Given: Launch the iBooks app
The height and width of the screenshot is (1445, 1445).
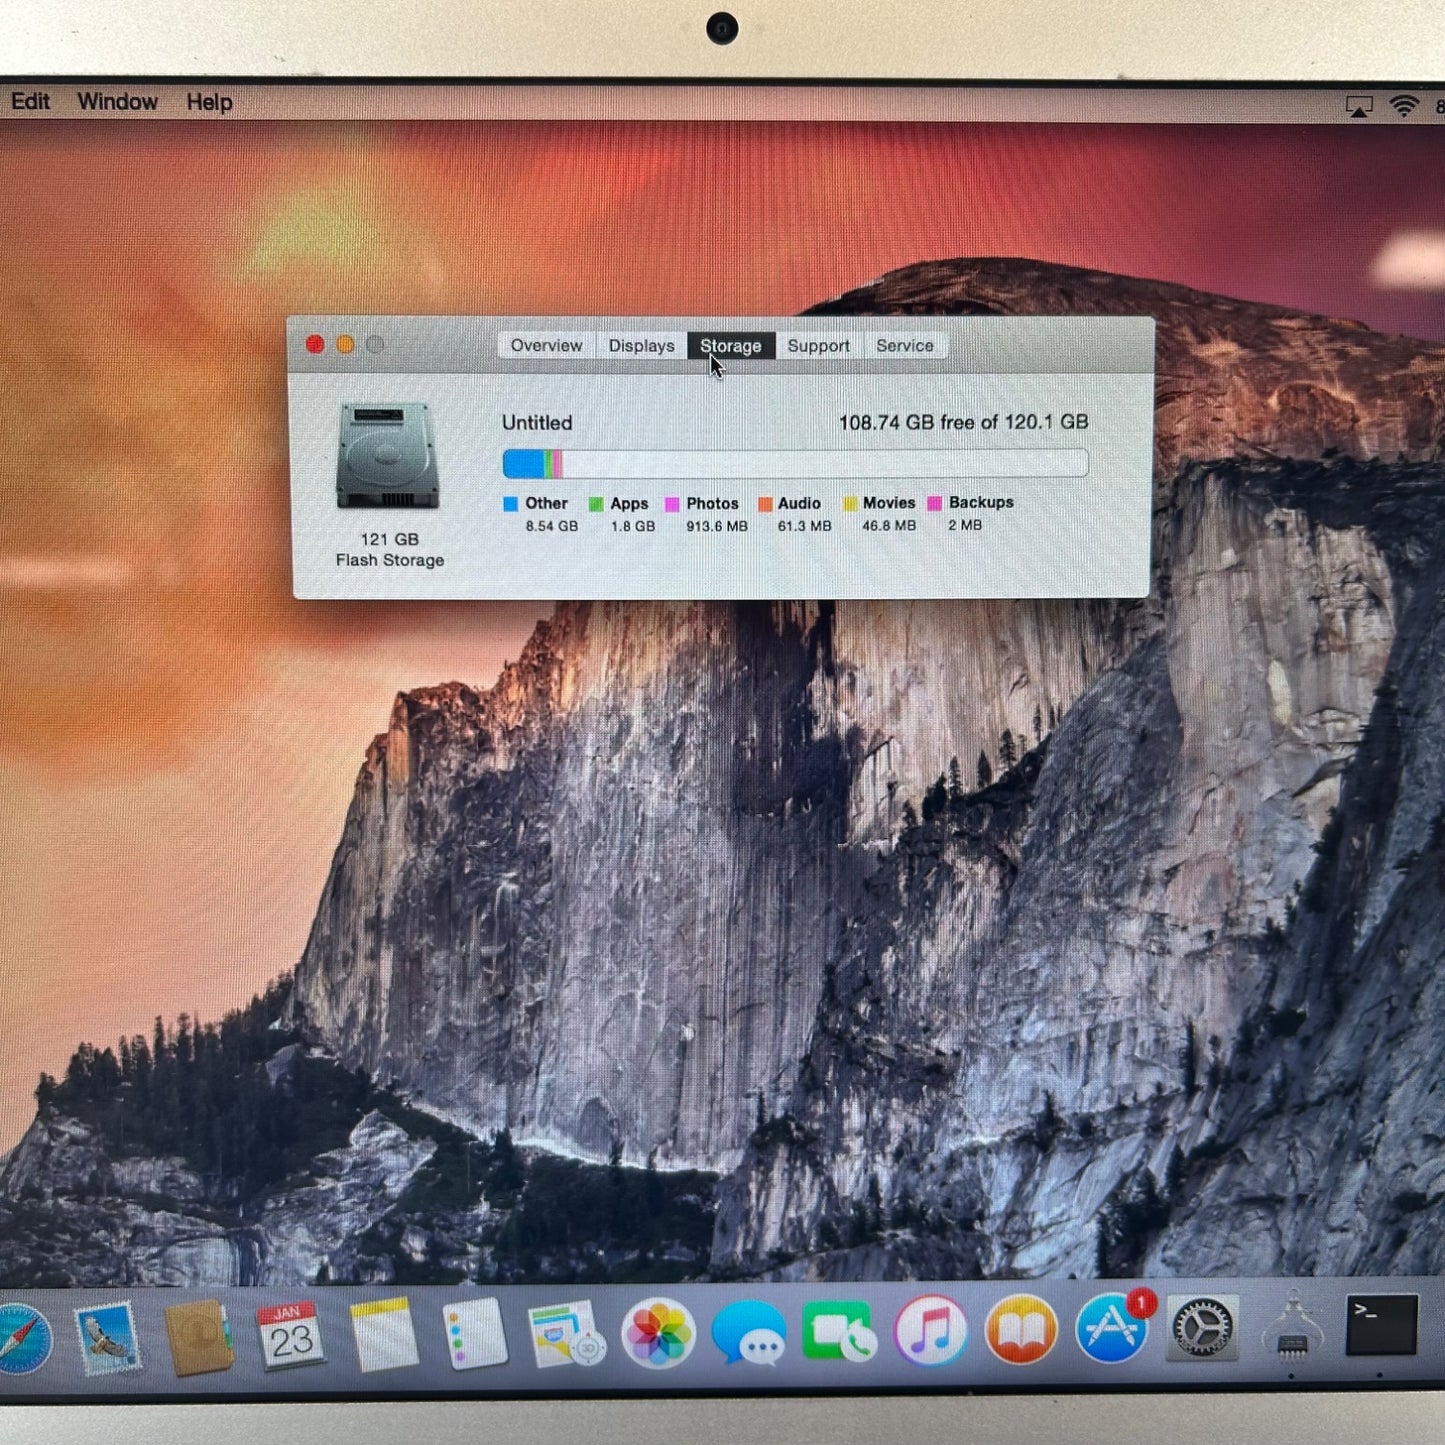Looking at the screenshot, I should coord(1021,1331).
